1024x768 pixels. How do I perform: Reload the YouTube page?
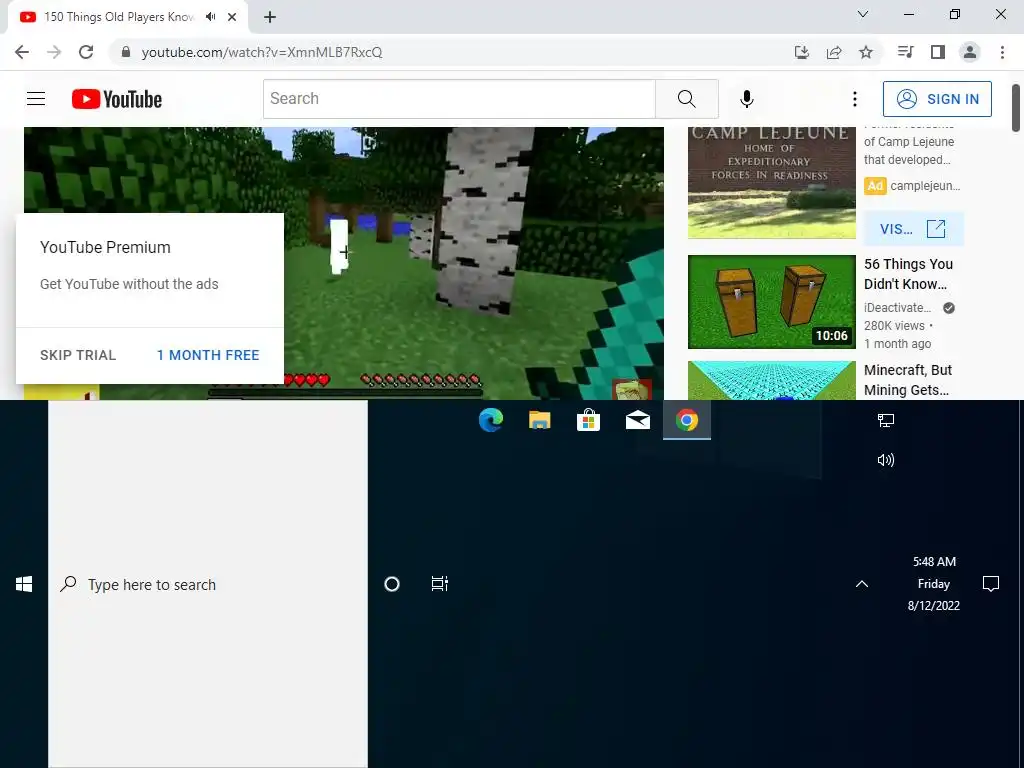(x=86, y=52)
